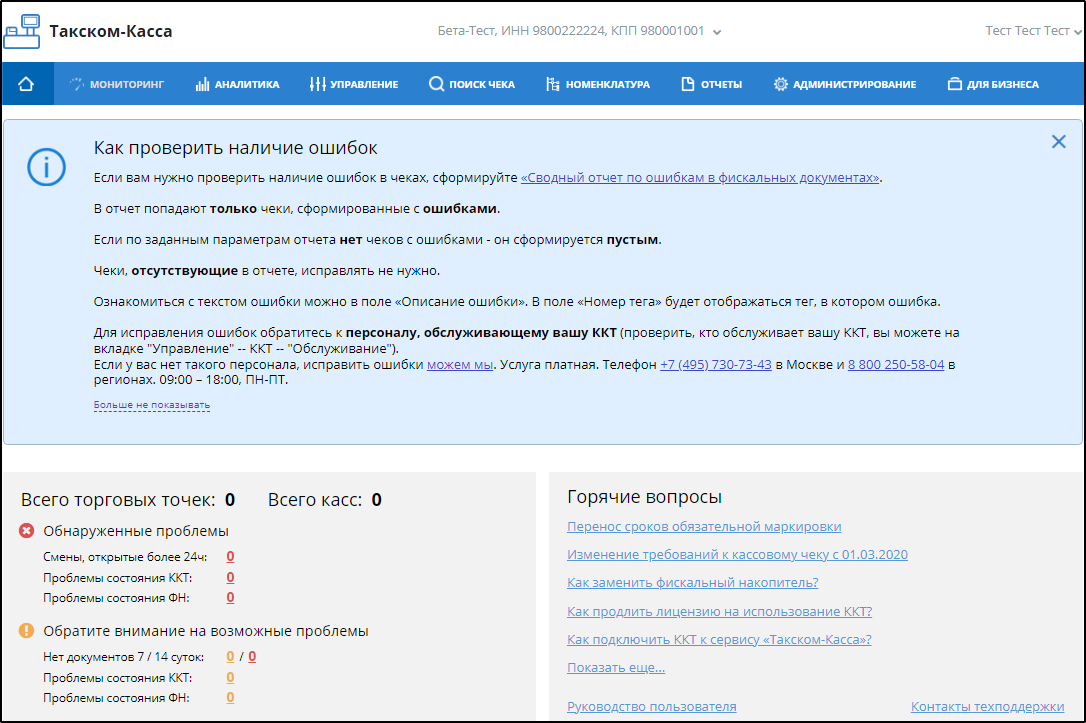
Task: Click «Больше не показывать» link
Action: [152, 404]
